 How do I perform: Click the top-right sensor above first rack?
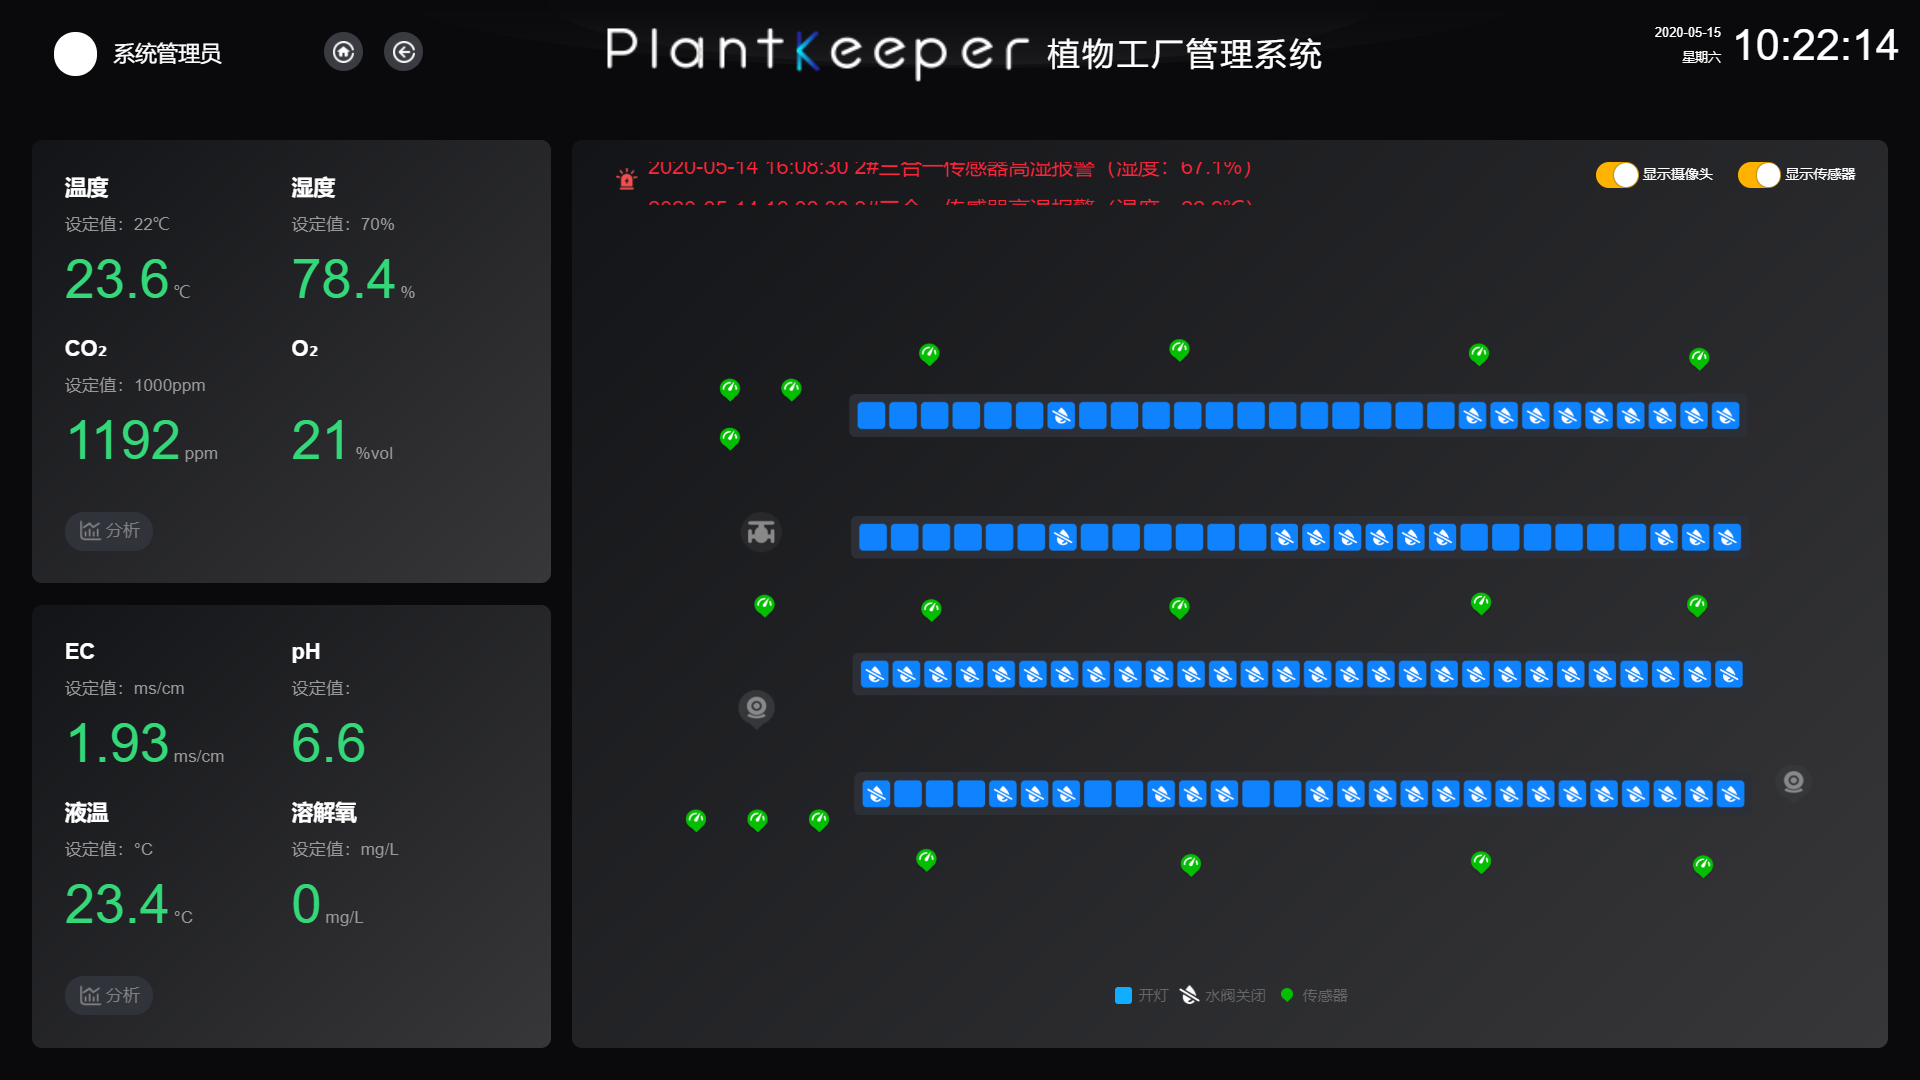pos(1699,359)
